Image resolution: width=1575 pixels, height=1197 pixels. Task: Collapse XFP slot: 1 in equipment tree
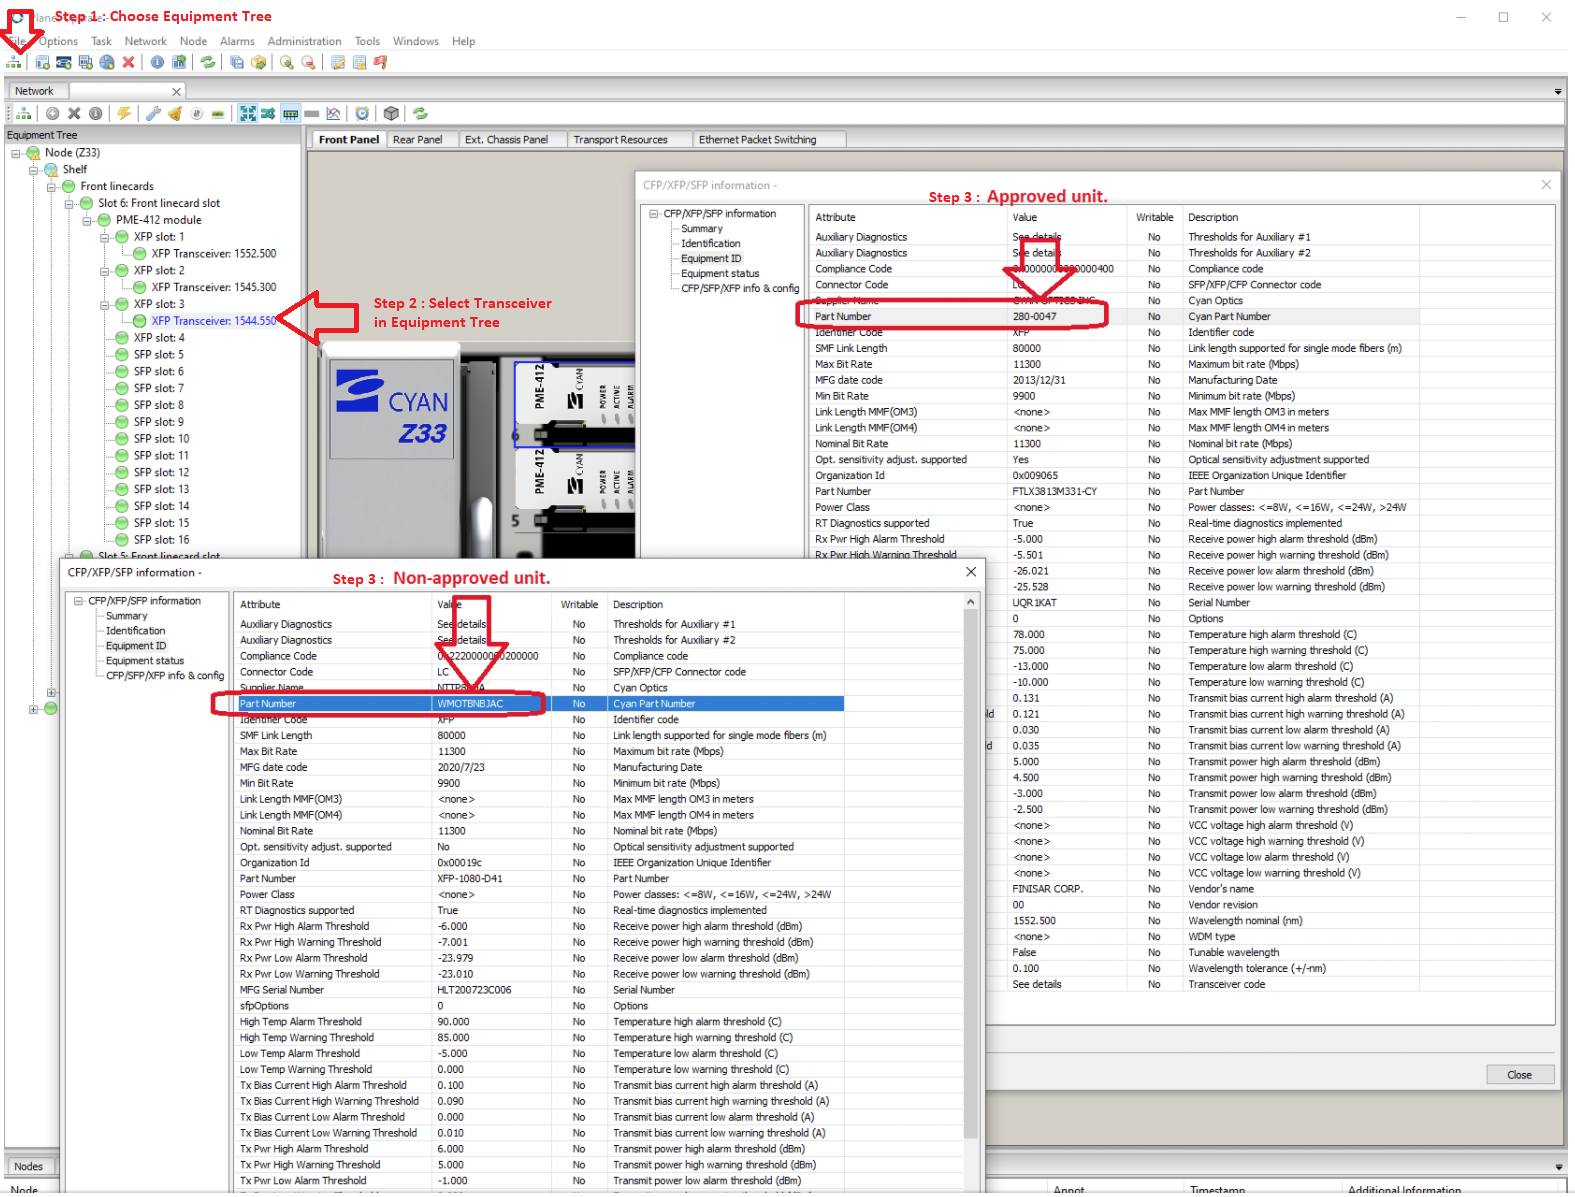point(105,237)
